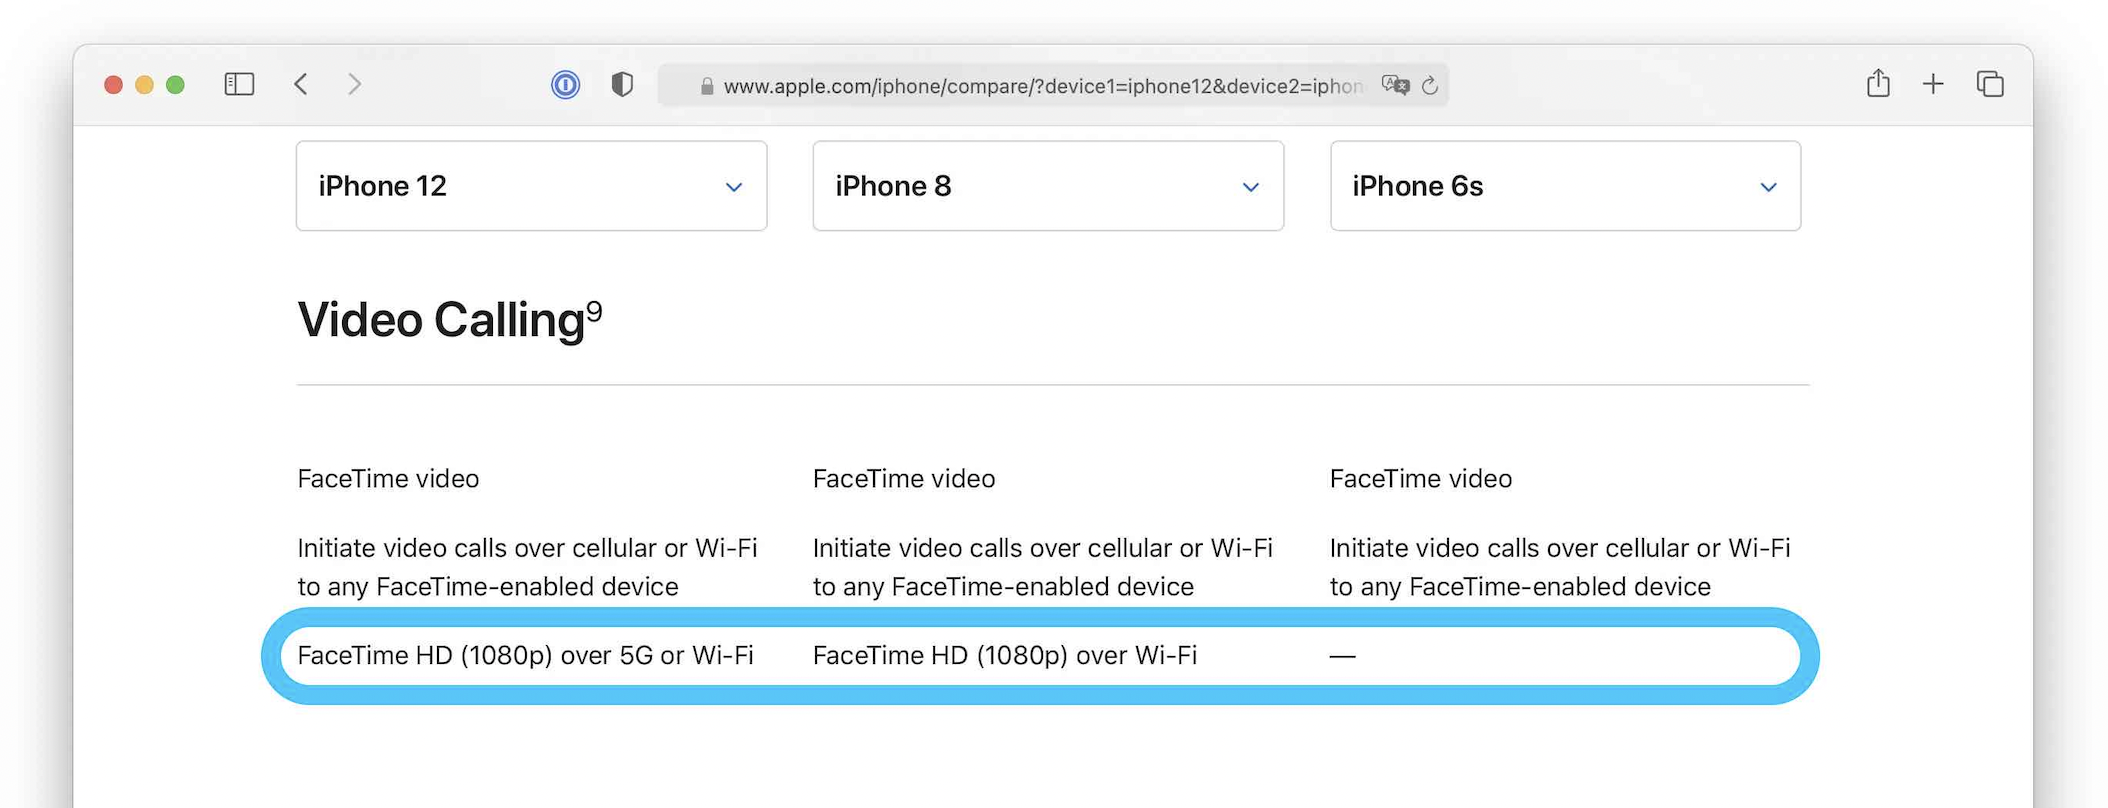This screenshot has width=2108, height=808.
Task: Open a new tab with plus icon
Action: click(x=1933, y=84)
